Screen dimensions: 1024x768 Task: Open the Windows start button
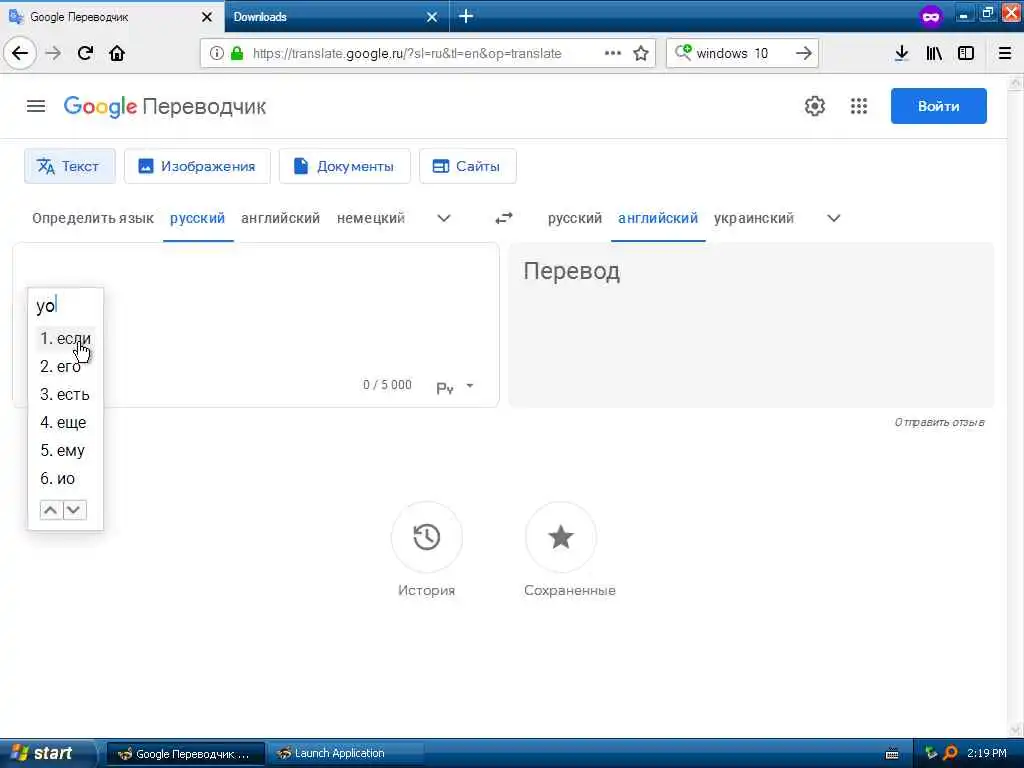pyautogui.click(x=47, y=753)
